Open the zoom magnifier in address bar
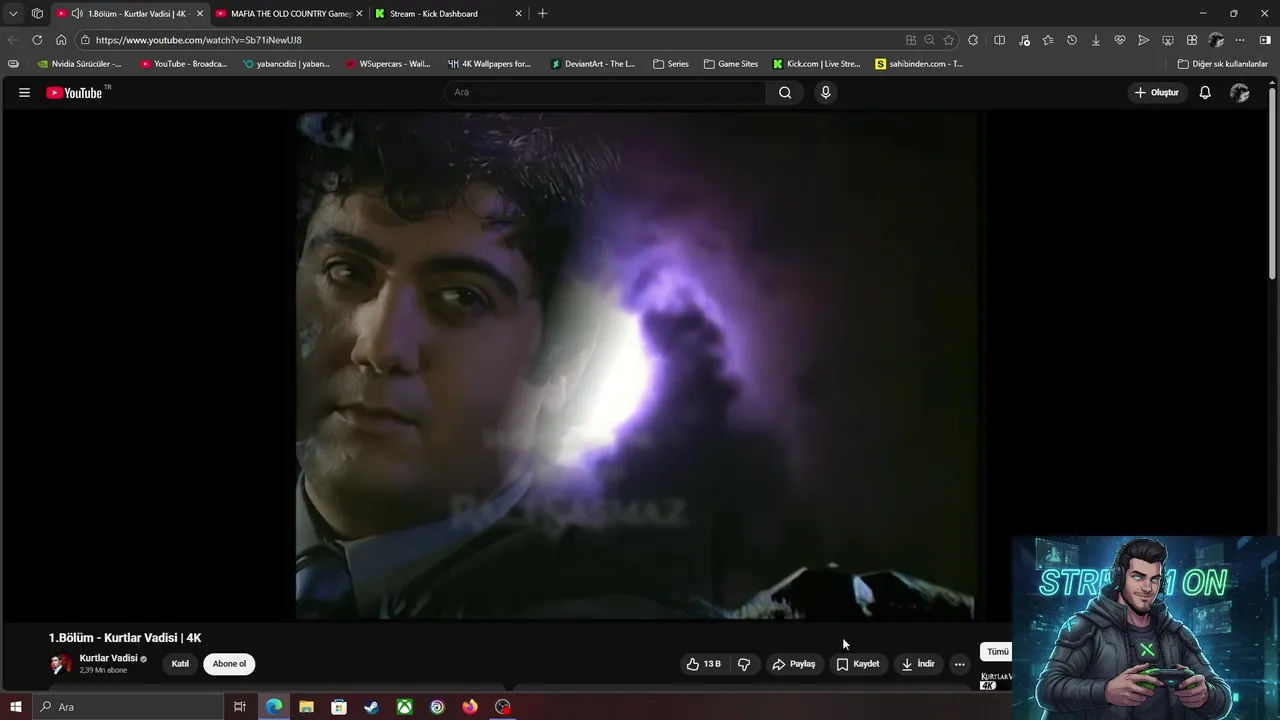Image resolution: width=1280 pixels, height=720 pixels. 929,40
